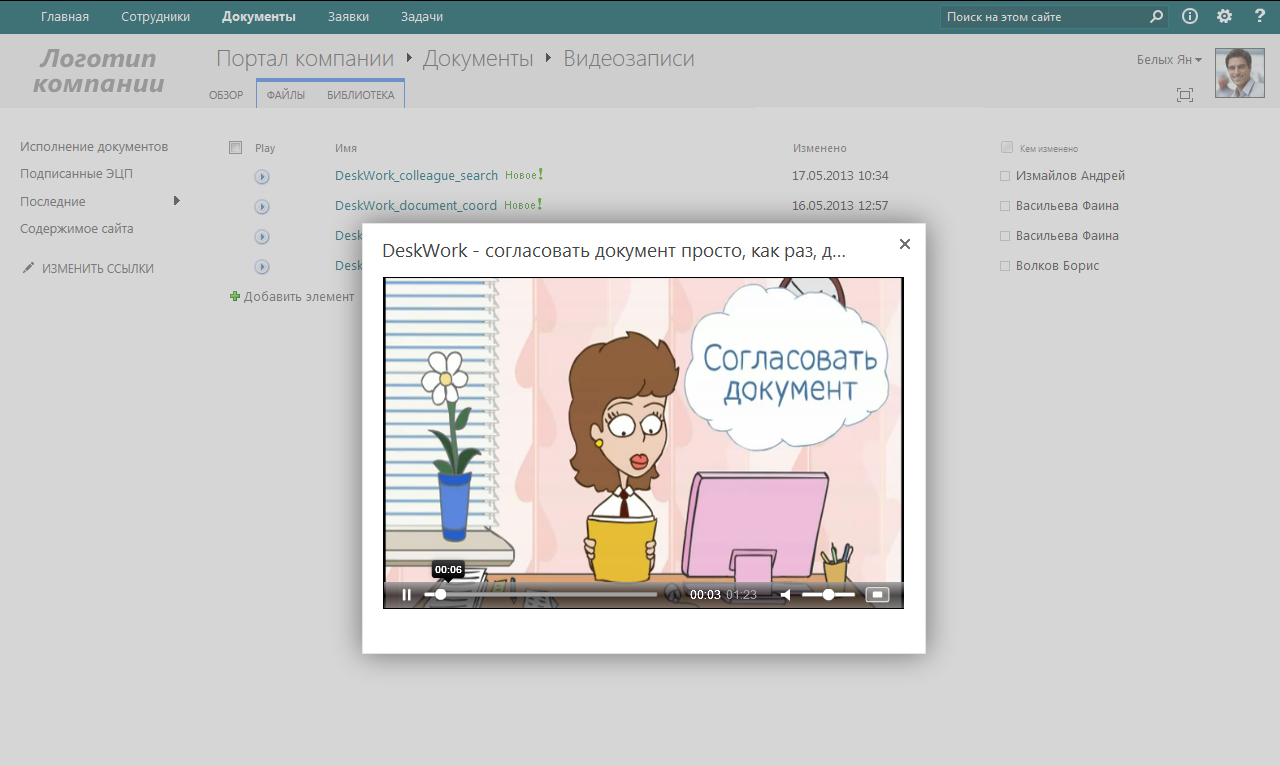Viewport: 1280px width, 766px height.
Task: Open the Документы menu item
Action: tap(259, 17)
